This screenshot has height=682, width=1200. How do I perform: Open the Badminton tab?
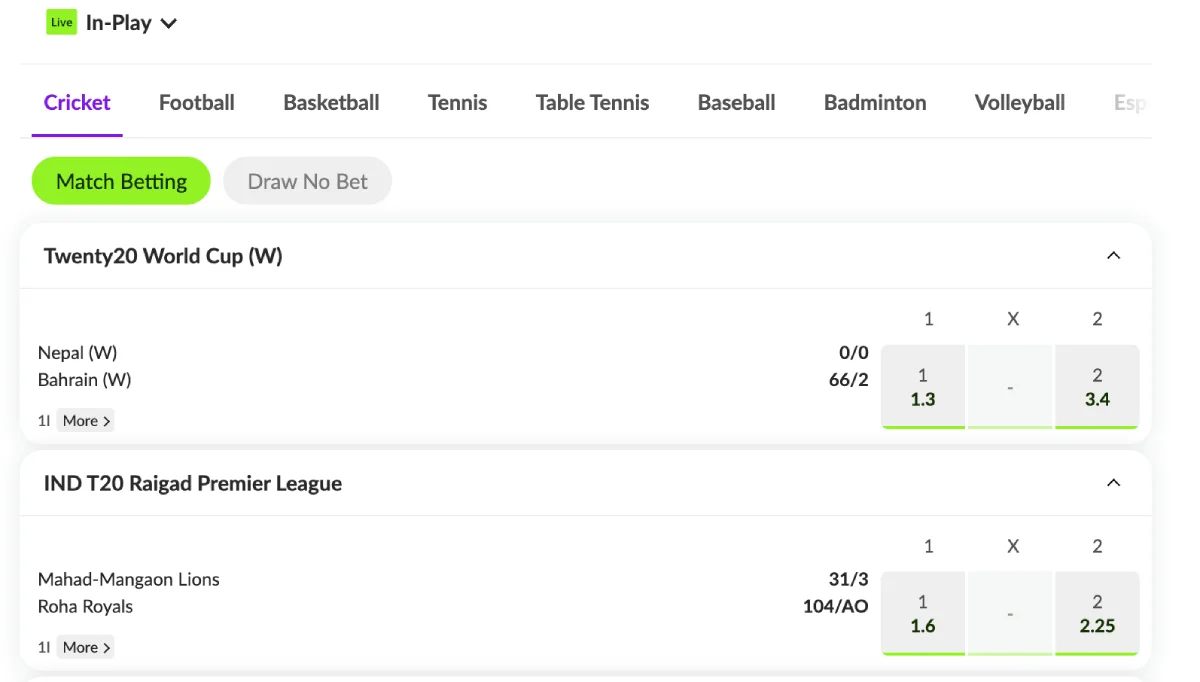click(x=875, y=103)
